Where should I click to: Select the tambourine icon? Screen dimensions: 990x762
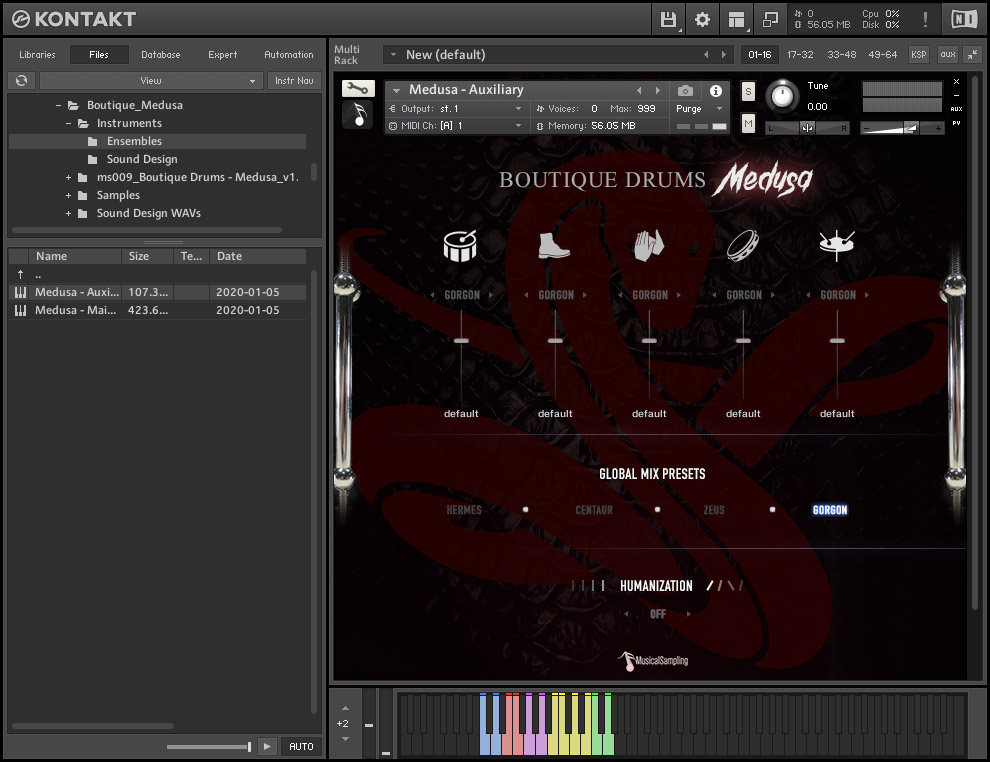tap(742, 245)
